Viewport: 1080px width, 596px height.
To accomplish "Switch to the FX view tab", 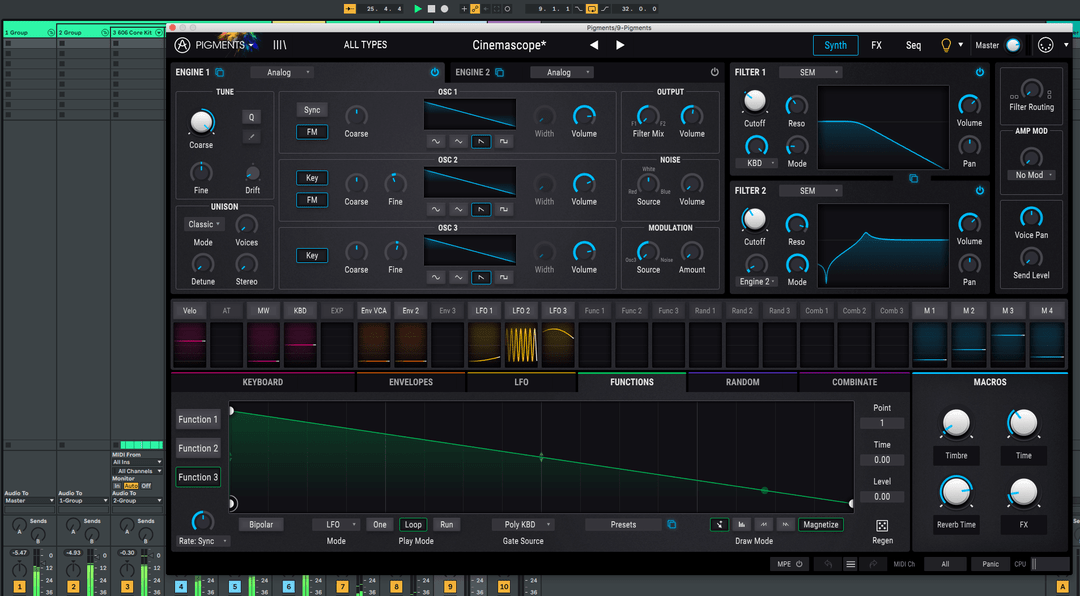I will (x=876, y=45).
